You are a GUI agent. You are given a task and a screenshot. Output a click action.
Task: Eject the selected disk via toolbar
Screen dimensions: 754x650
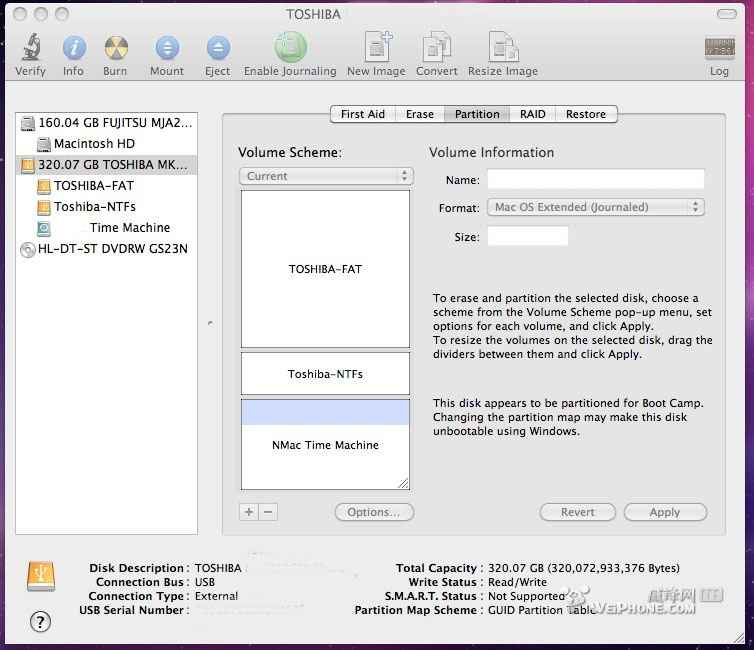click(217, 48)
